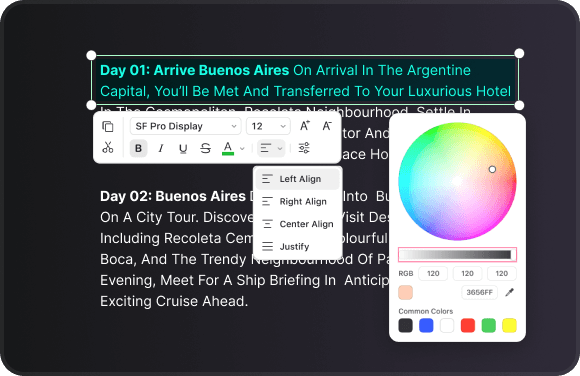Increase font size with A+ icon
The width and height of the screenshot is (580, 376).
[x=304, y=126]
